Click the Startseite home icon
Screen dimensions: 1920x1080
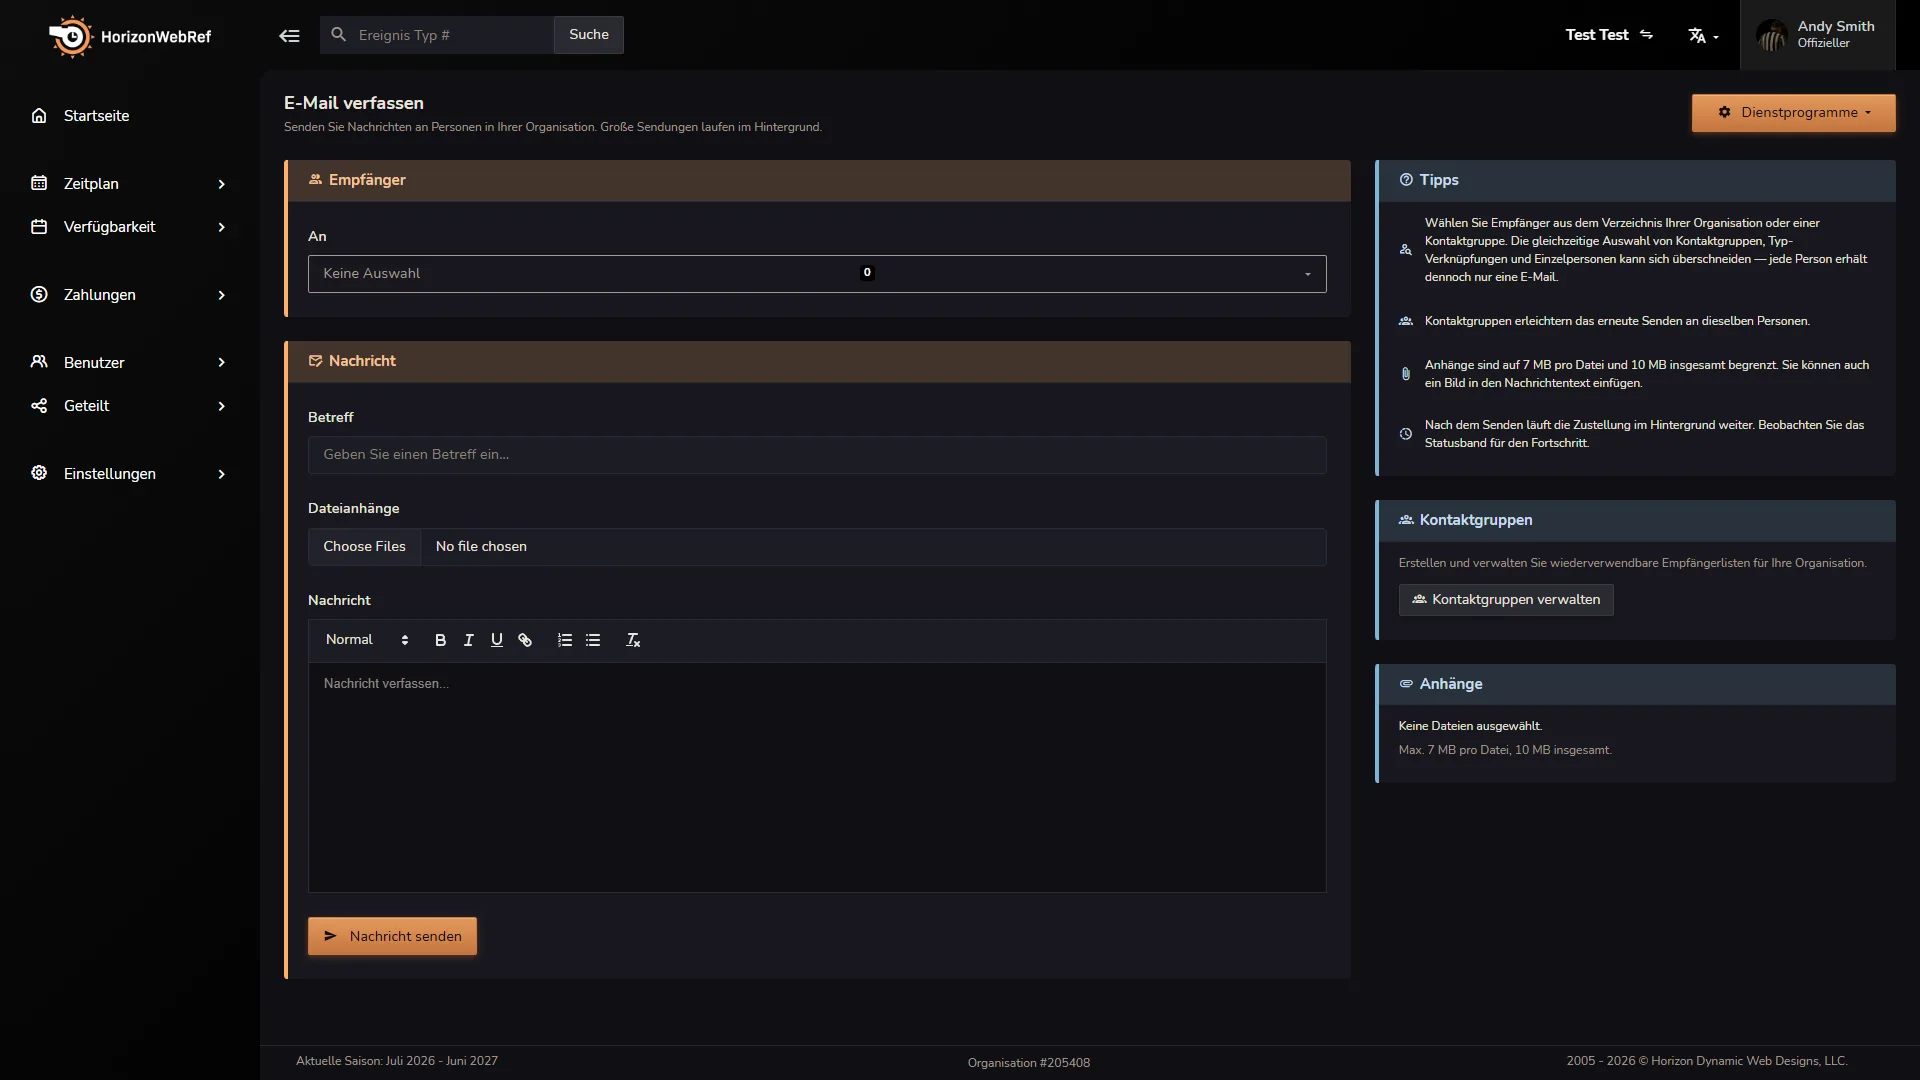(x=39, y=116)
